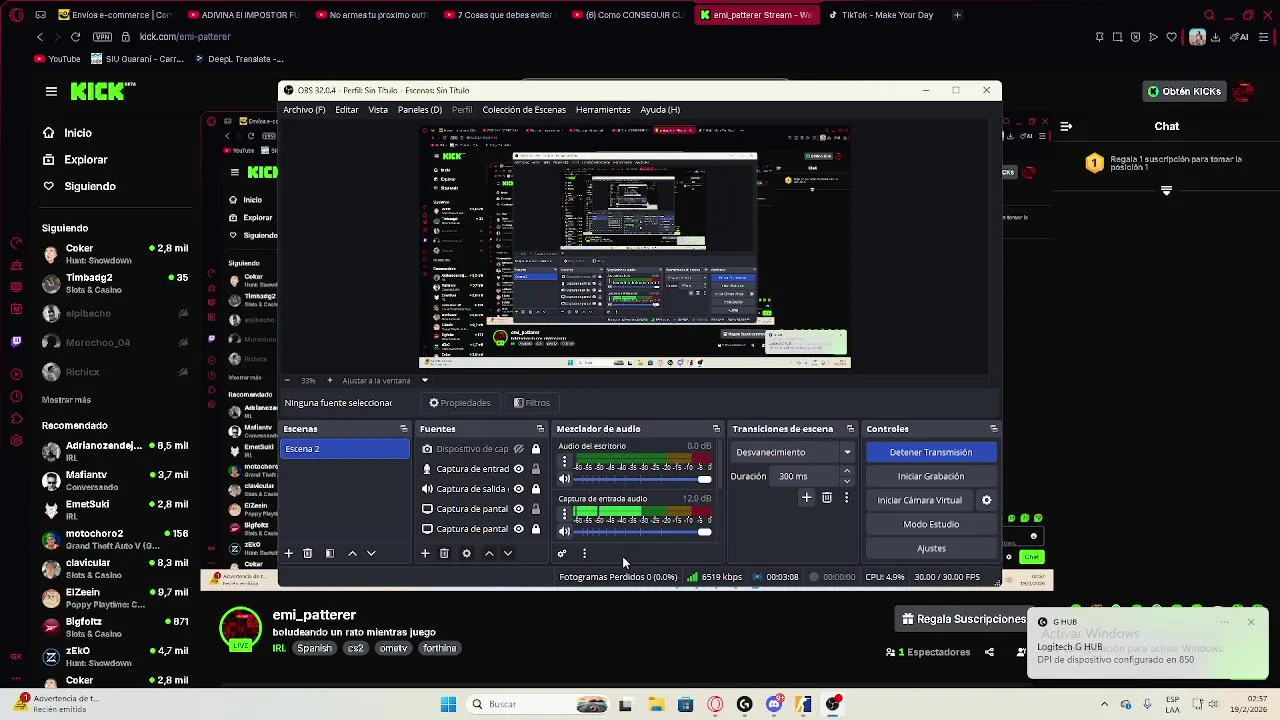1280x720 pixels.
Task: Click Iniciar Grabación button
Action: point(931,477)
